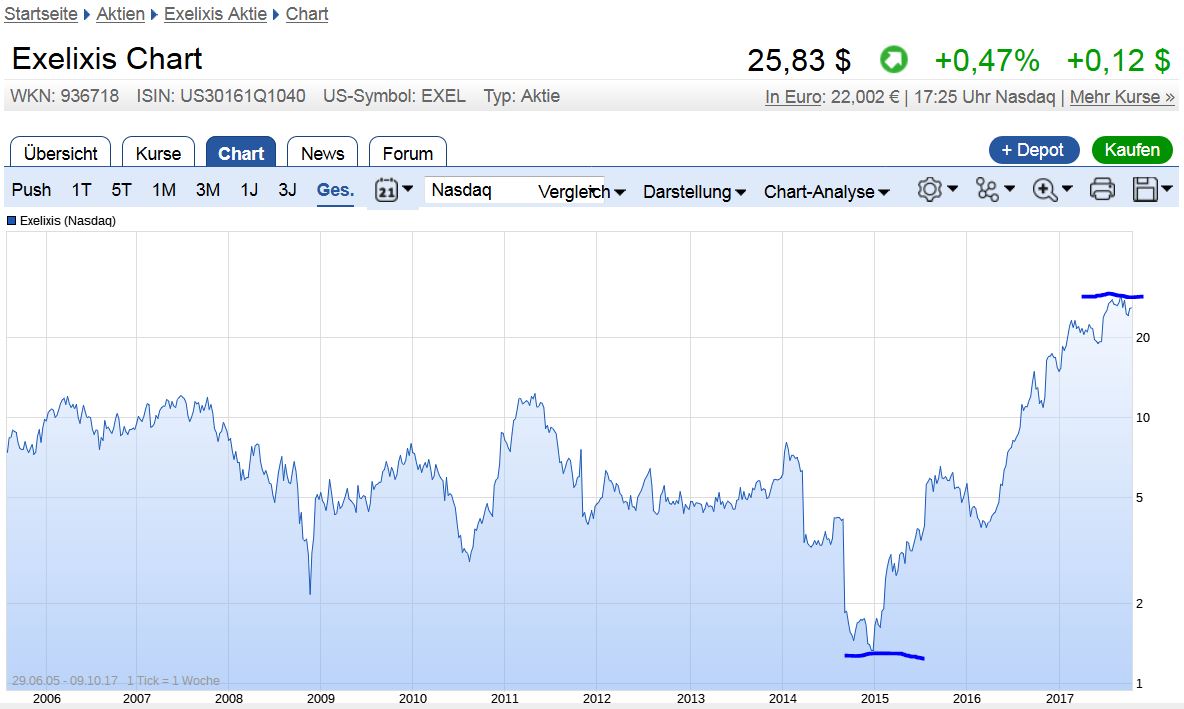Enable the Push live update mode
The image size is (1184, 709).
pos(31,190)
